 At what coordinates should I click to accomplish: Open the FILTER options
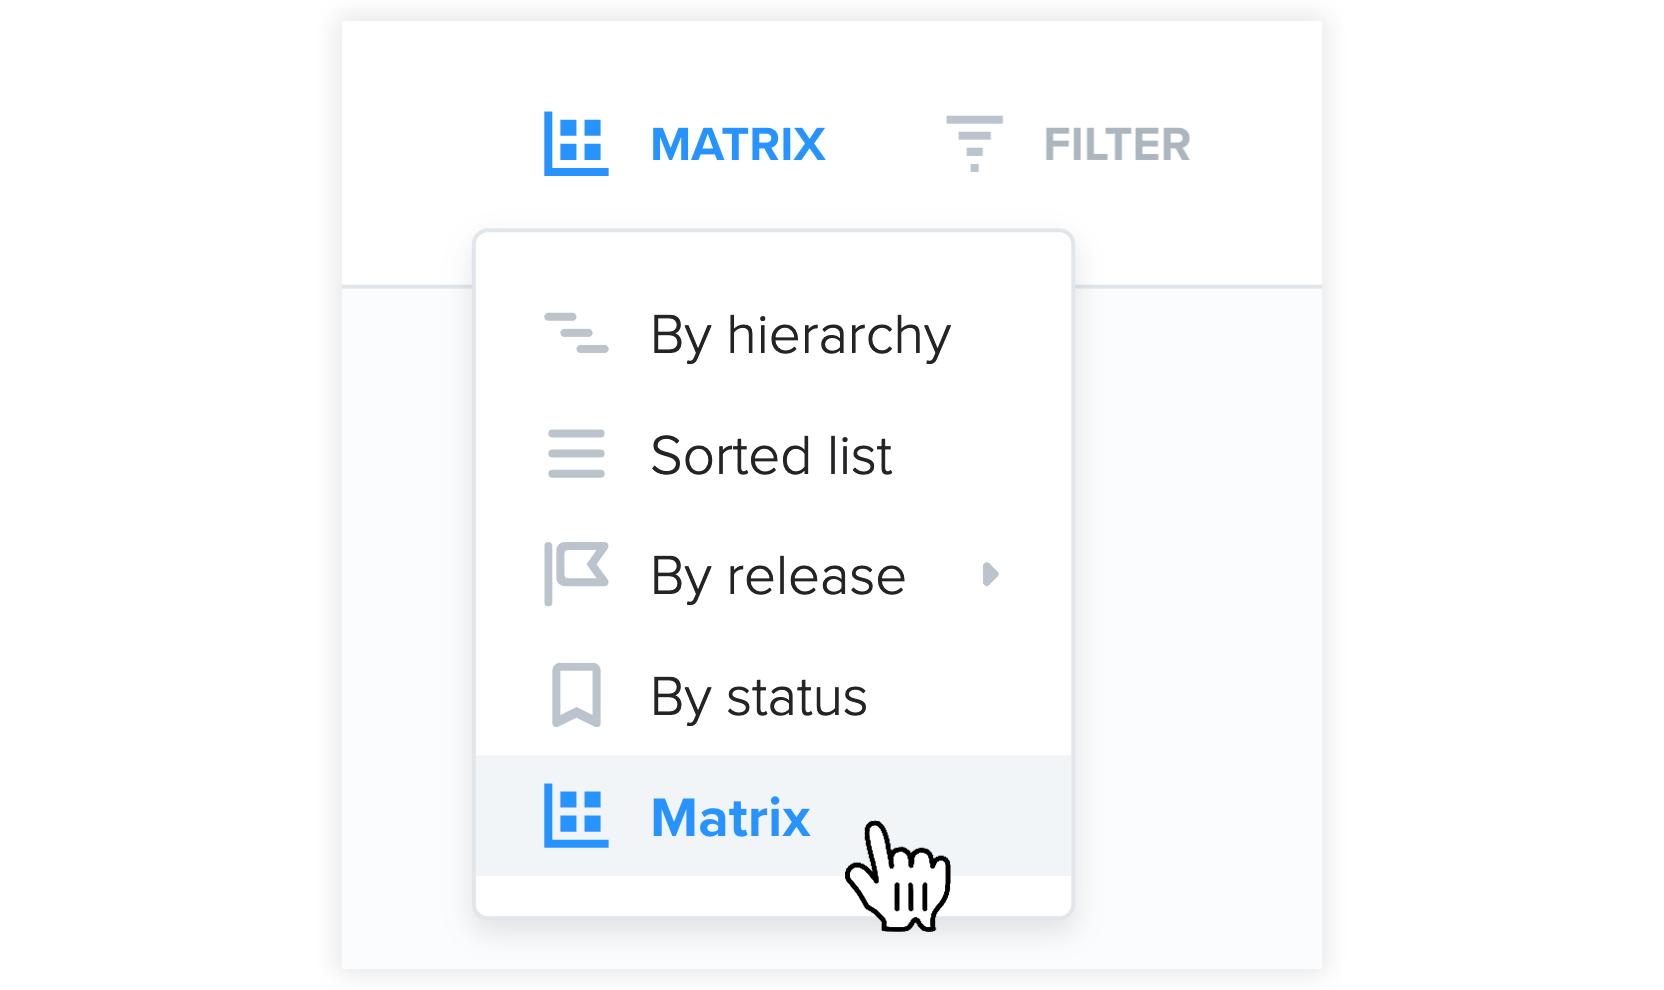1117,145
